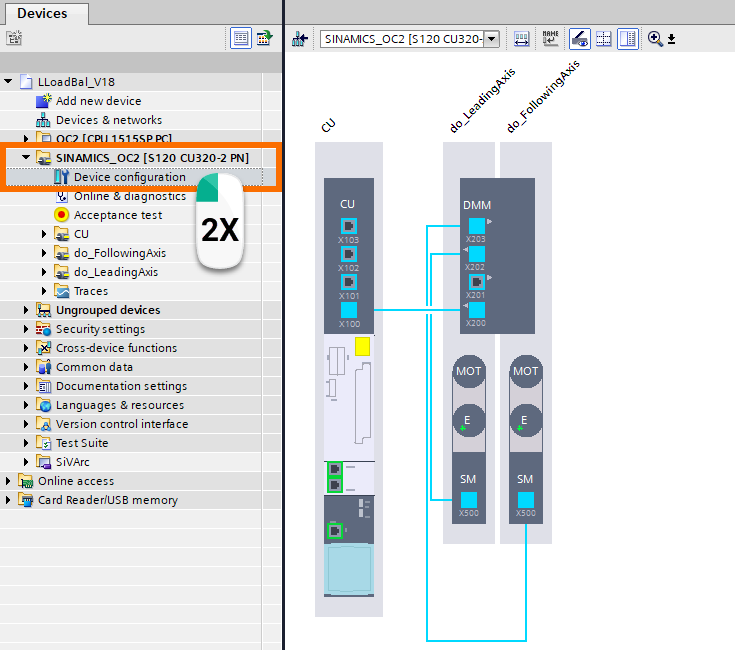Select CU port X102

348,254
